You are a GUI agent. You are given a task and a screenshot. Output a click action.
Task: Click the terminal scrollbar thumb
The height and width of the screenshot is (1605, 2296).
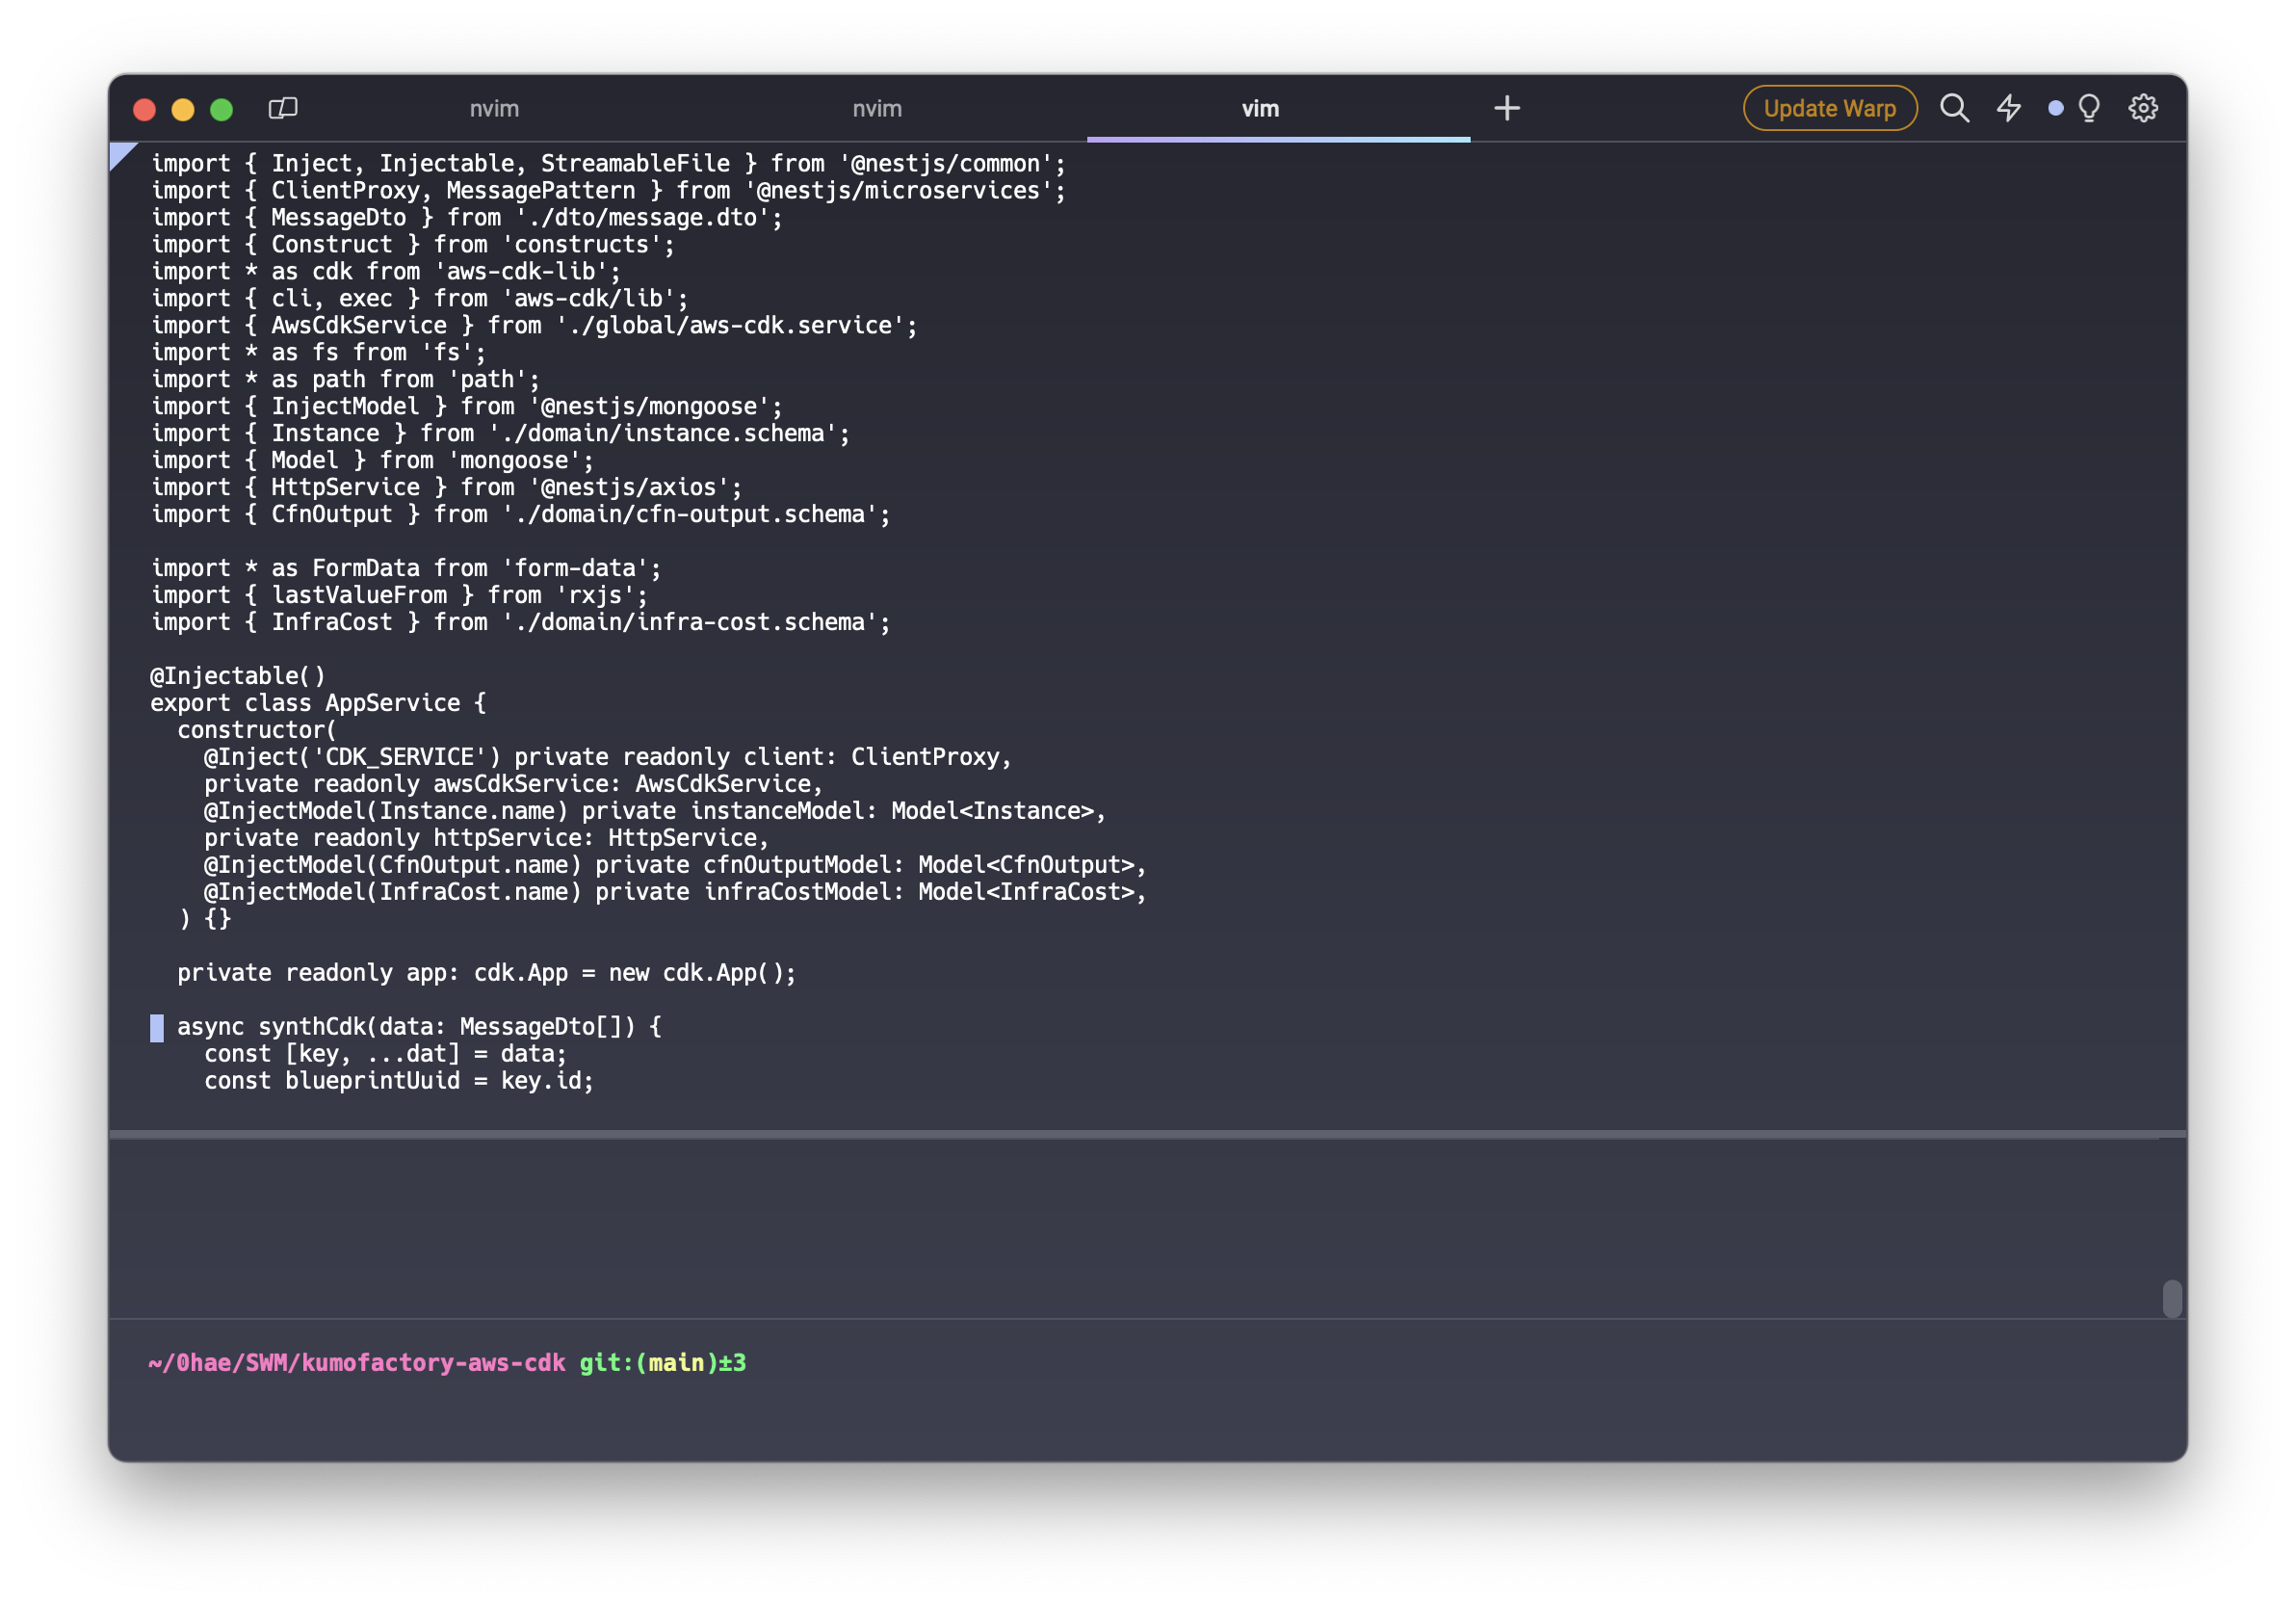pos(2172,1299)
